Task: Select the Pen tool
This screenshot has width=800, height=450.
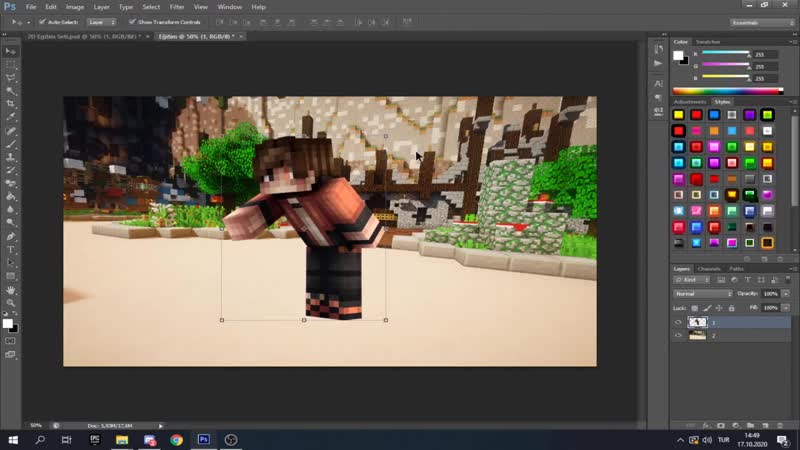Action: click(10, 236)
